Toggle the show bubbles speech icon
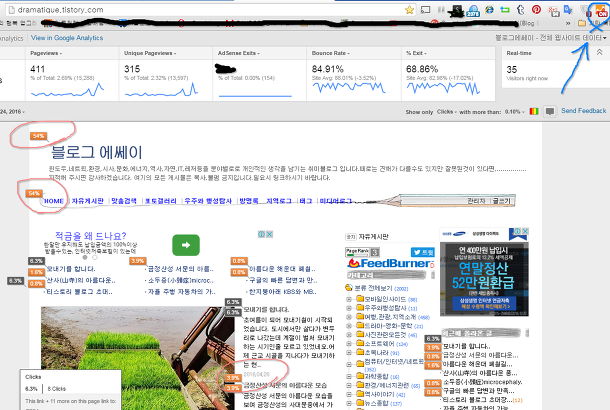The width and height of the screenshot is (610, 410). [550, 112]
